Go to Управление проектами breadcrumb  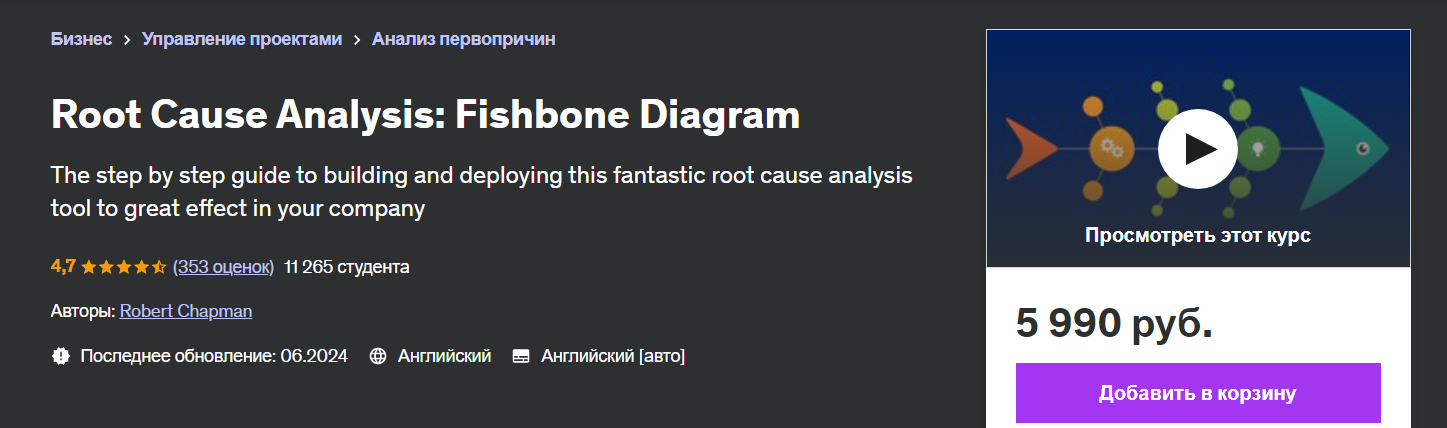(242, 39)
